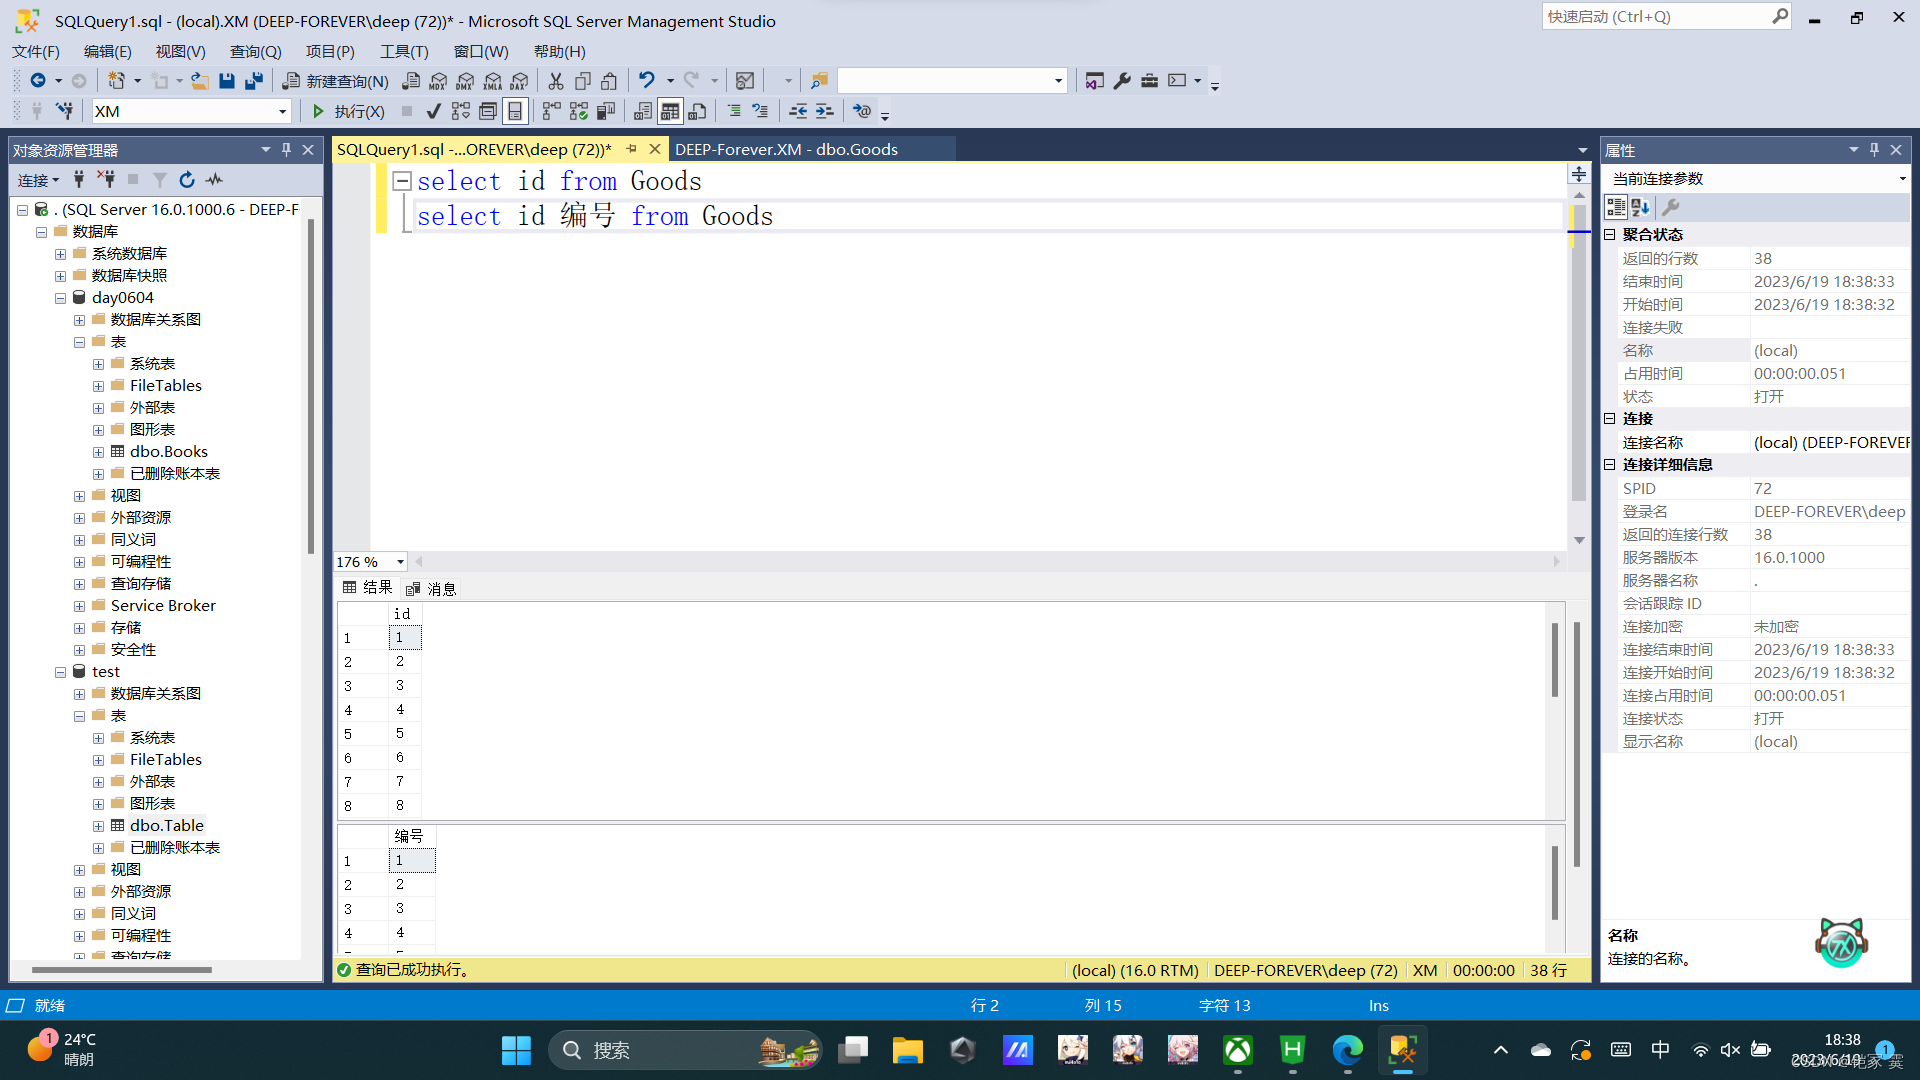Click the Undo arrow icon
The image size is (1920, 1080).
point(647,81)
